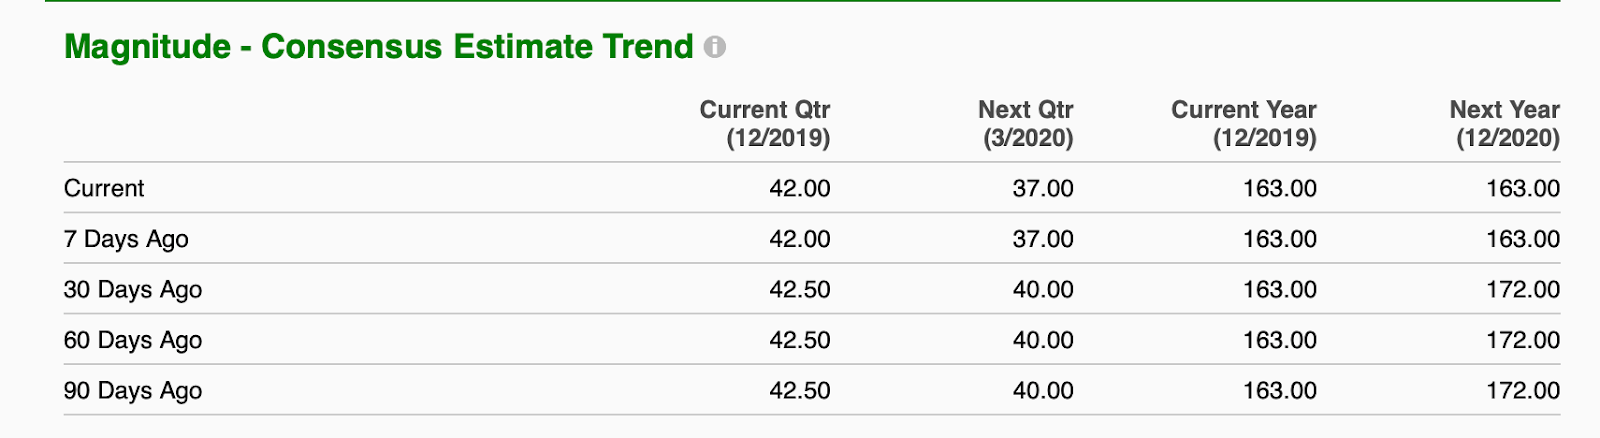The height and width of the screenshot is (438, 1600).
Task: Select the 7 Days Ago row label
Action: (x=126, y=239)
